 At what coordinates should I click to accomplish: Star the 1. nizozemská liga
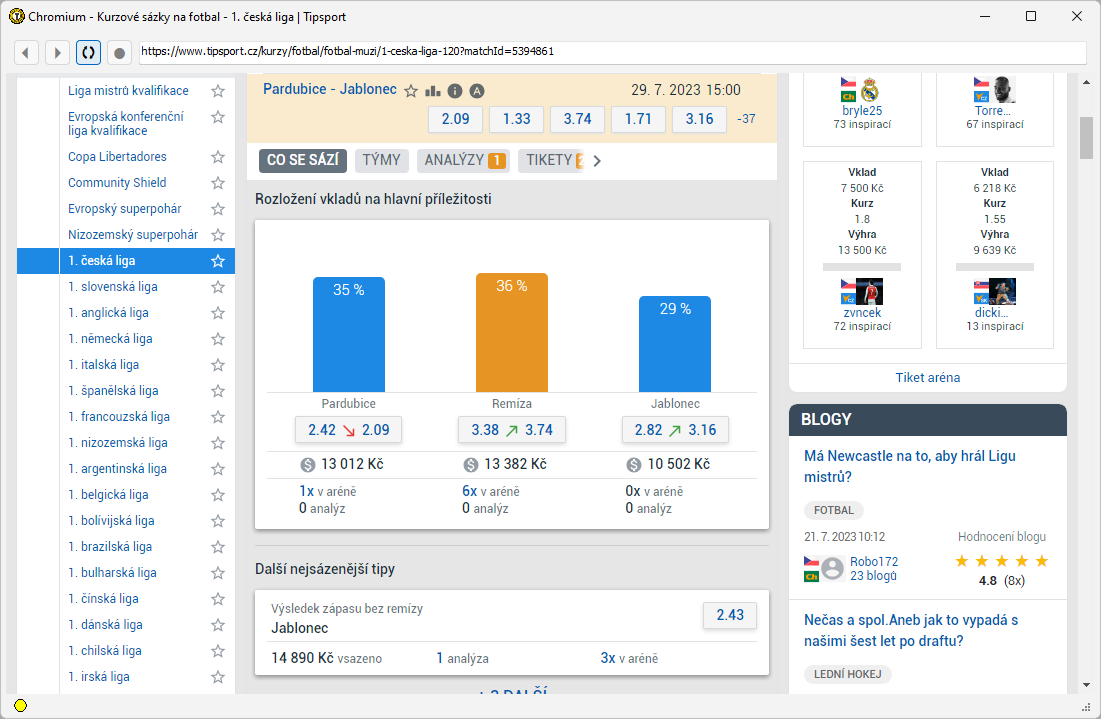(218, 442)
